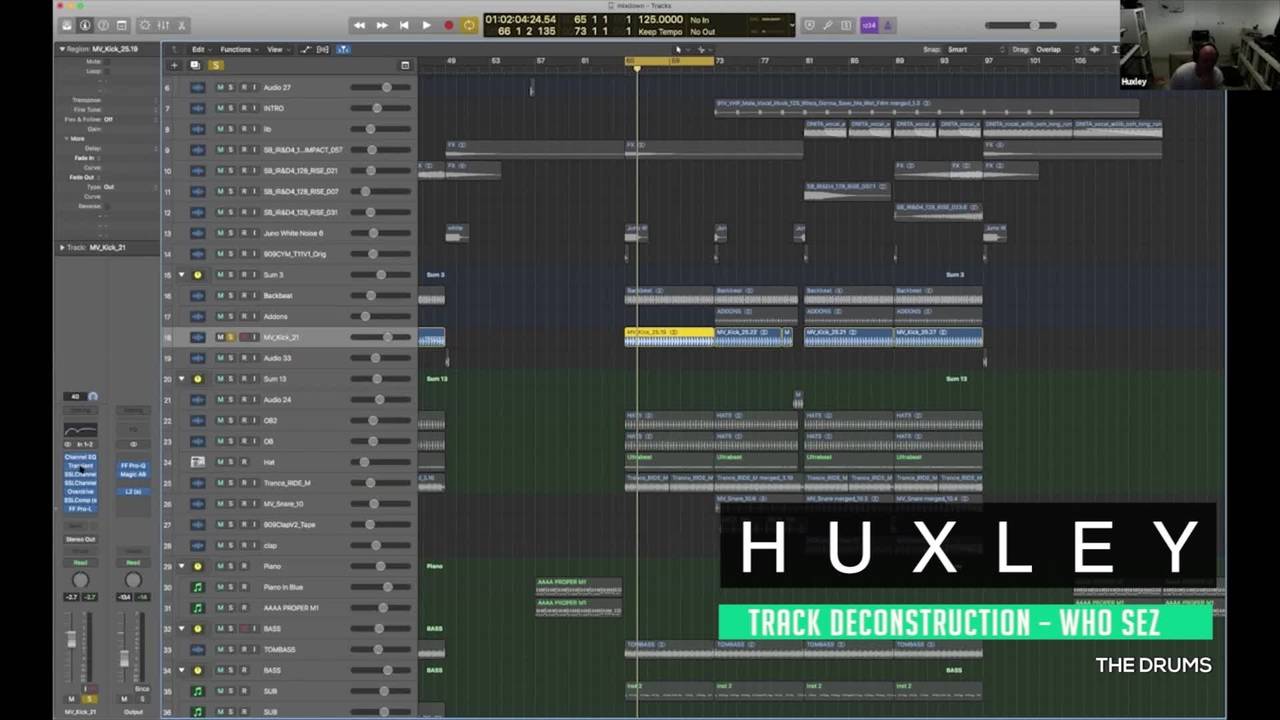The width and height of the screenshot is (1280, 720).
Task: Toggle the Catch Playhead button
Action: (343, 49)
